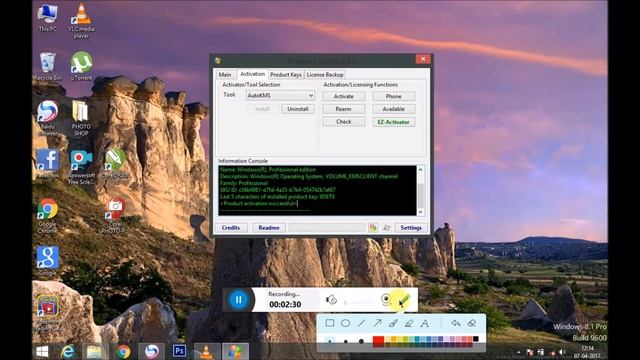Adjust the recorder volume slider
Viewport: 640px width, 360px height.
(359, 302)
